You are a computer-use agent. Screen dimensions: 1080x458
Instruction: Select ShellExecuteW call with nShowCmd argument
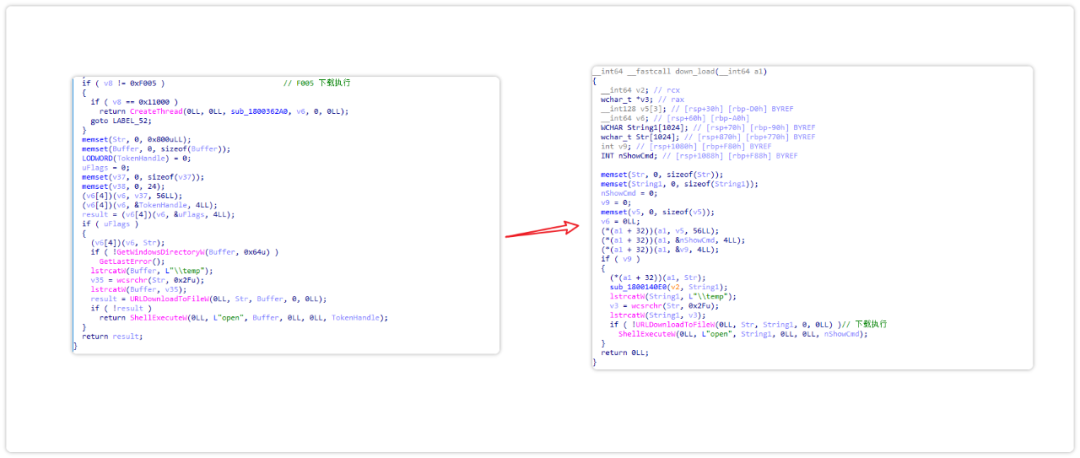740,334
